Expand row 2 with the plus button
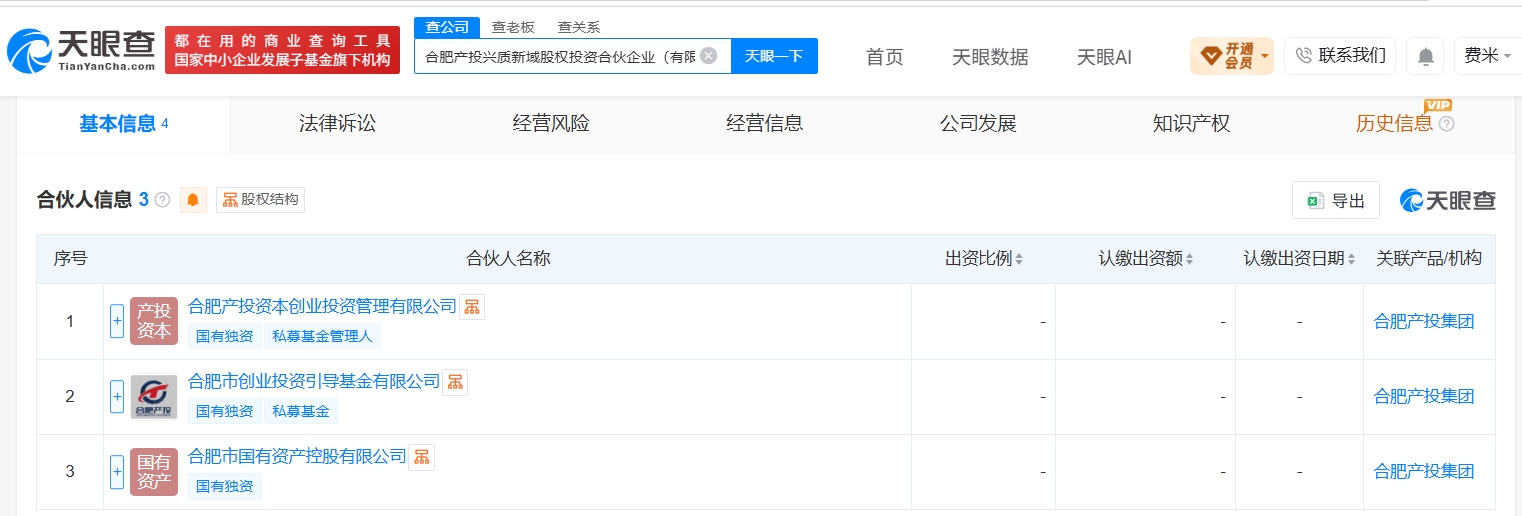 tap(117, 397)
